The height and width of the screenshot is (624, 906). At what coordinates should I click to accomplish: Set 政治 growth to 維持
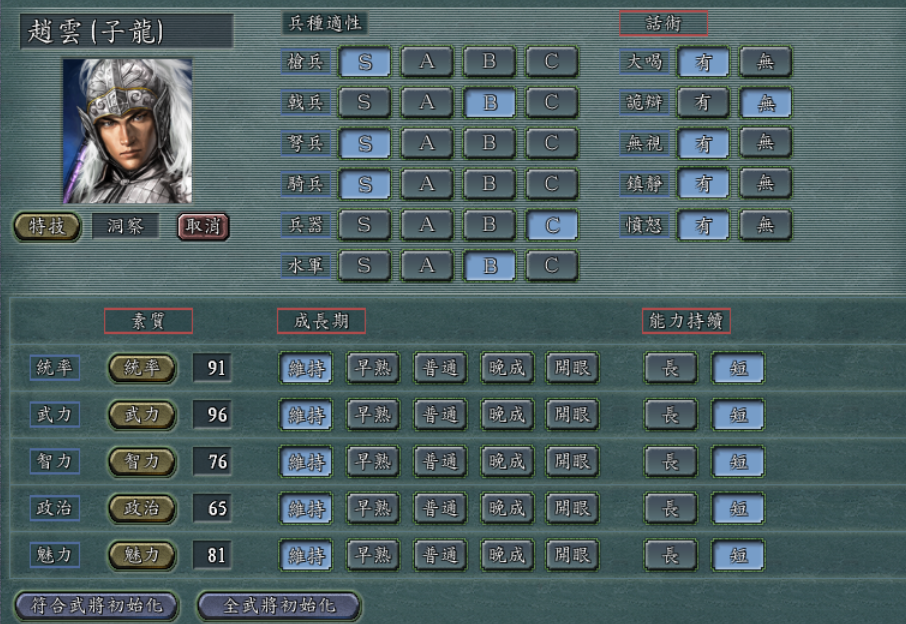306,508
